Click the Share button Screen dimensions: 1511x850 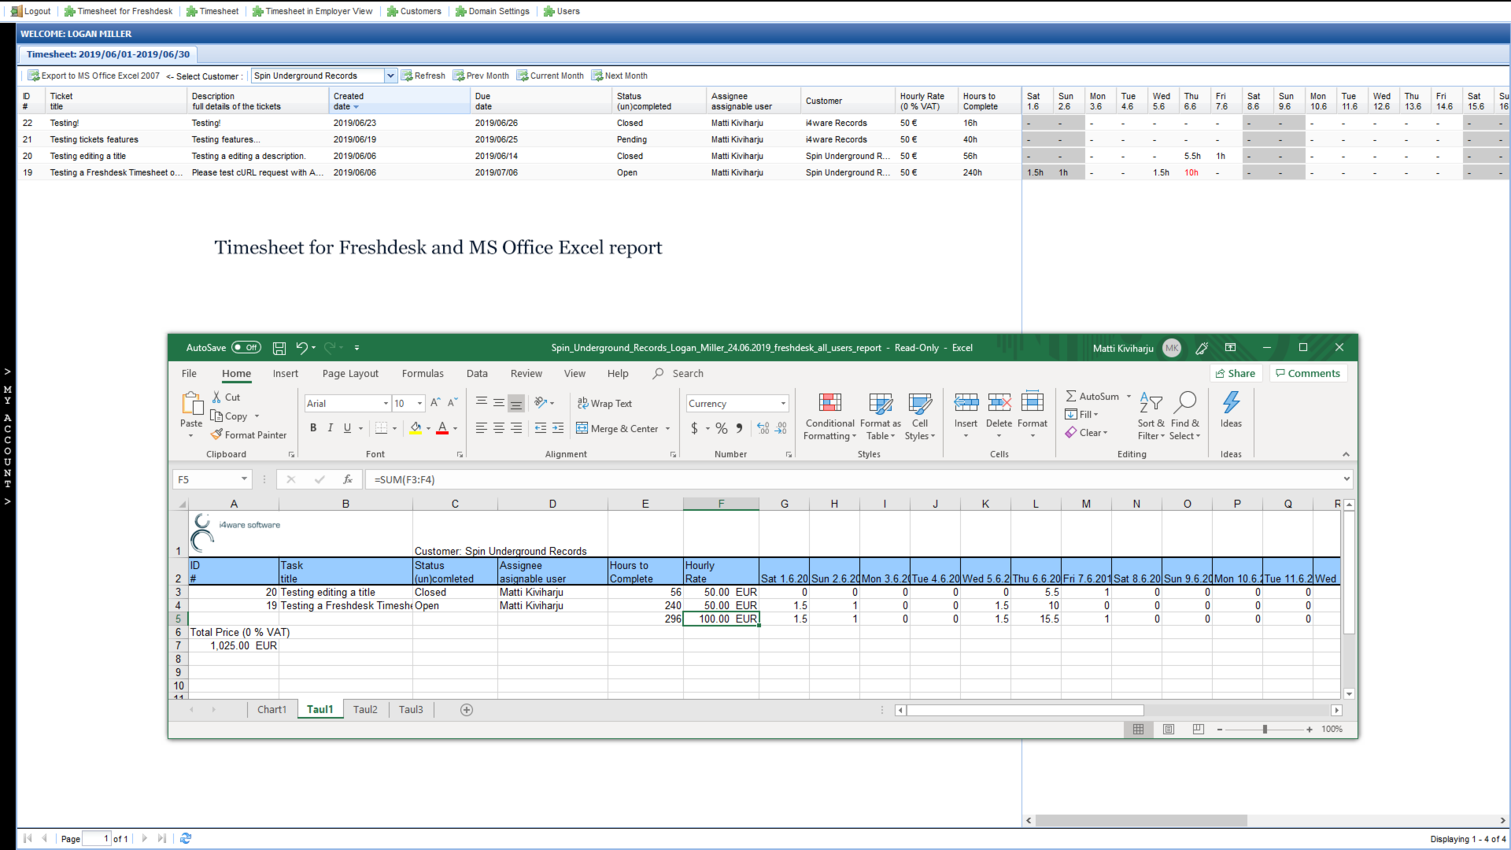coord(1235,373)
